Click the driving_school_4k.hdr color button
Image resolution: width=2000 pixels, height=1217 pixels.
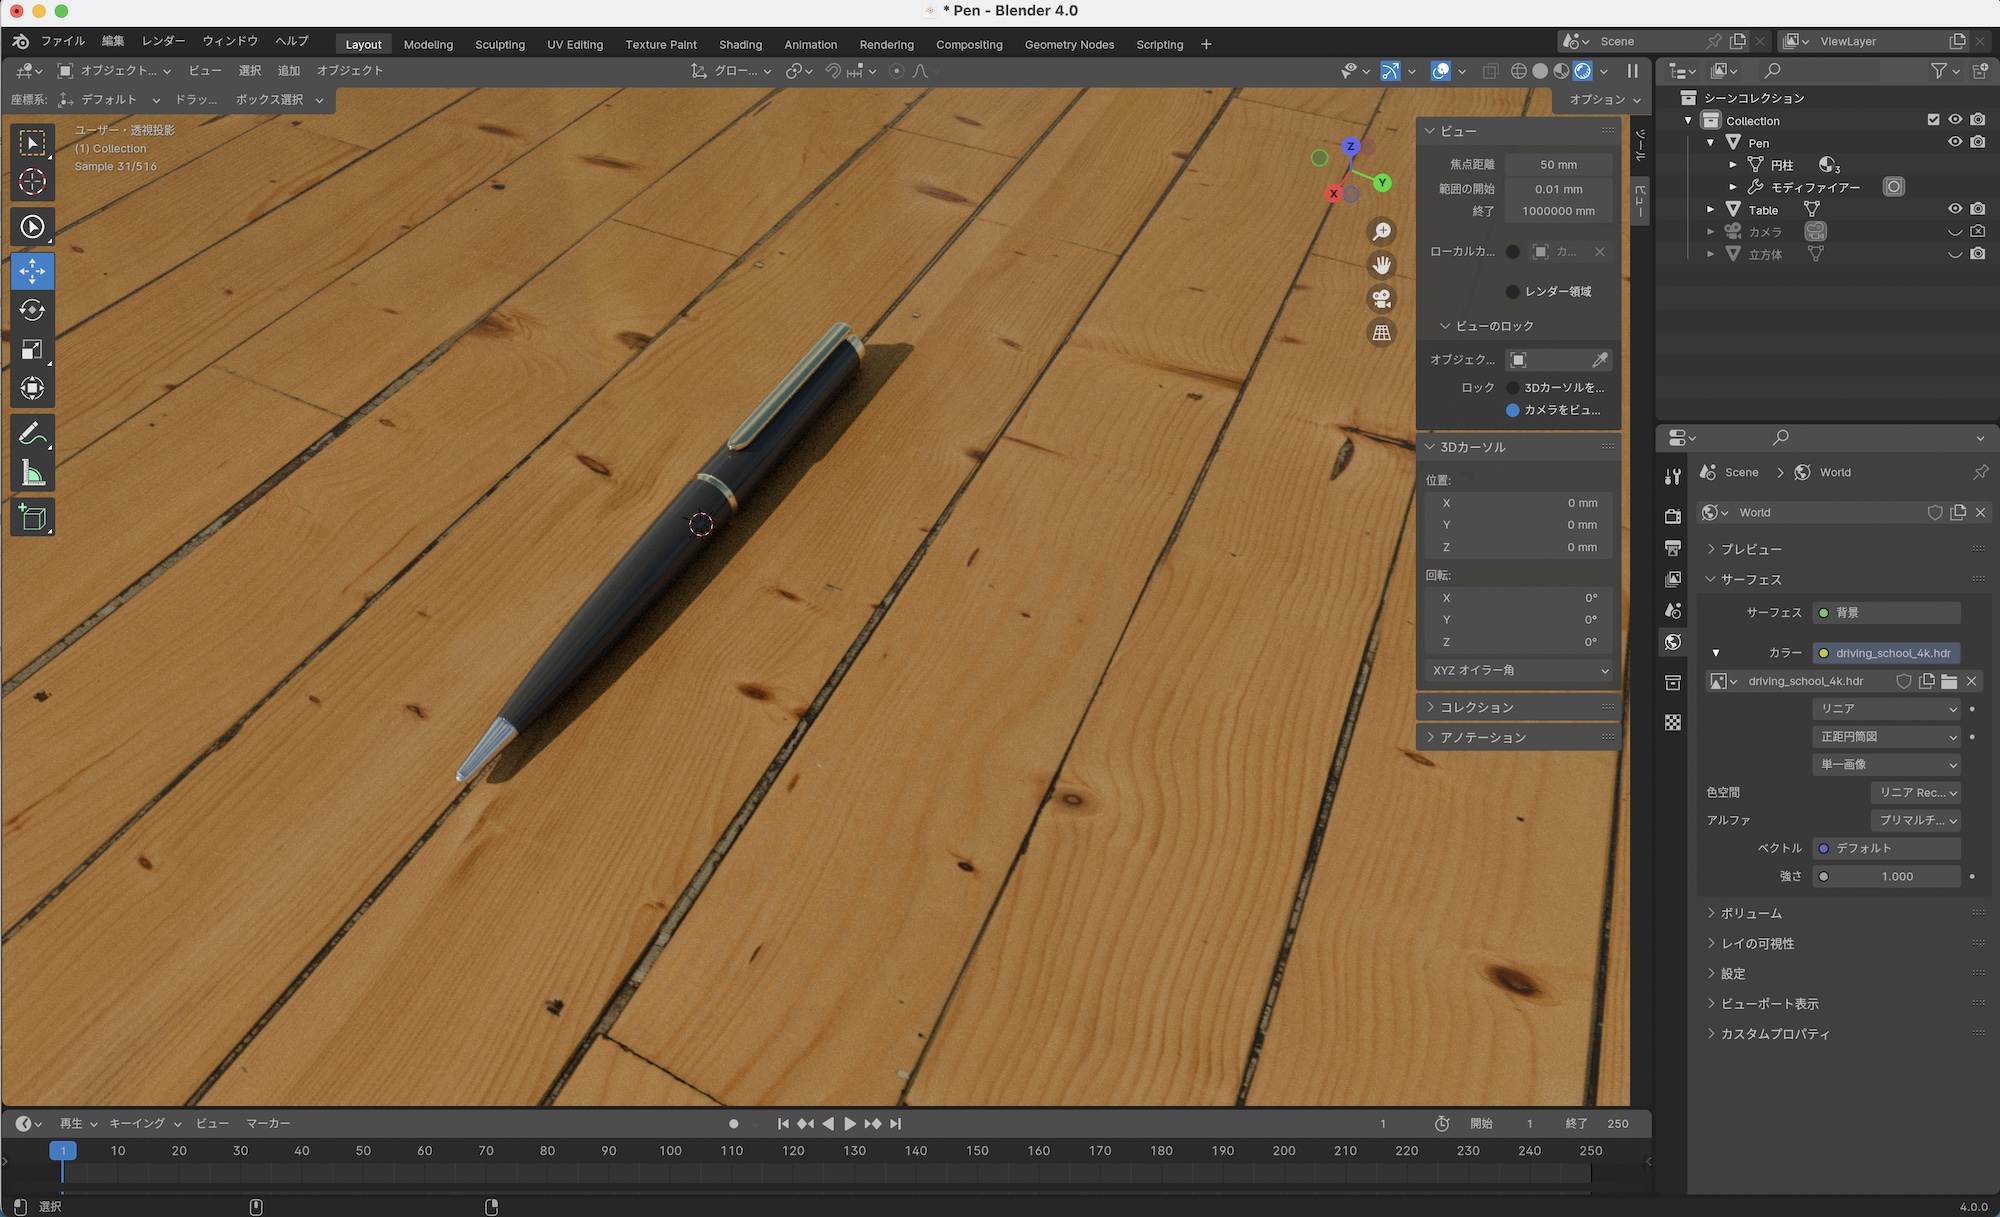tap(1886, 653)
